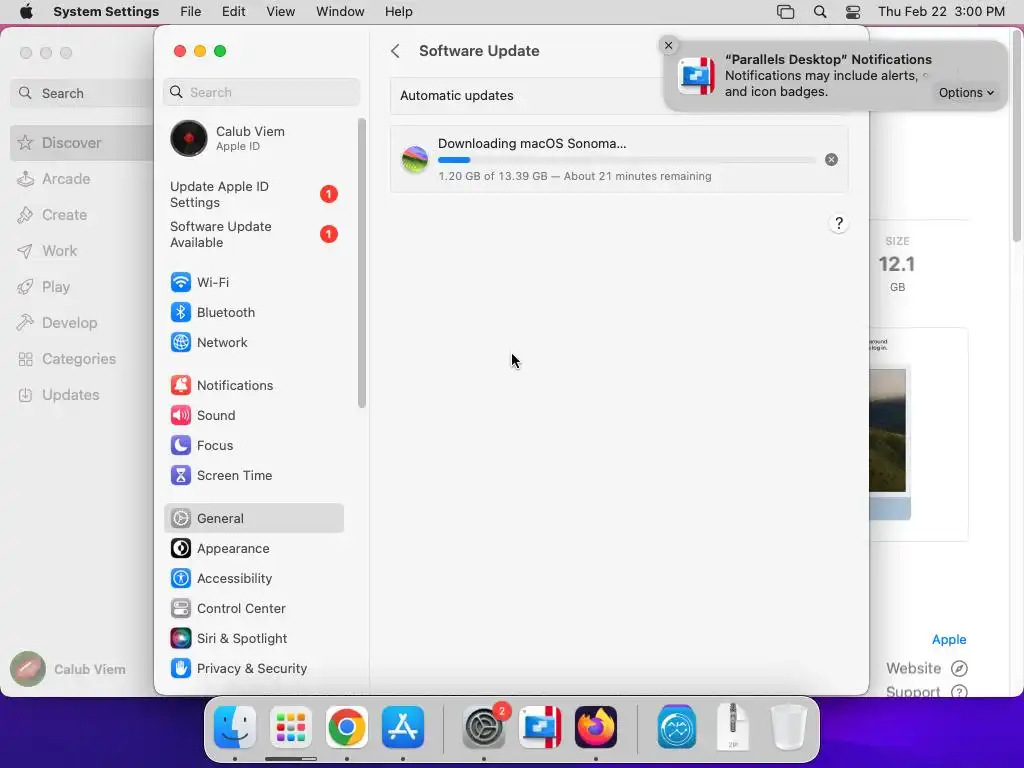Select Play in App Store sidebar

coord(82,287)
